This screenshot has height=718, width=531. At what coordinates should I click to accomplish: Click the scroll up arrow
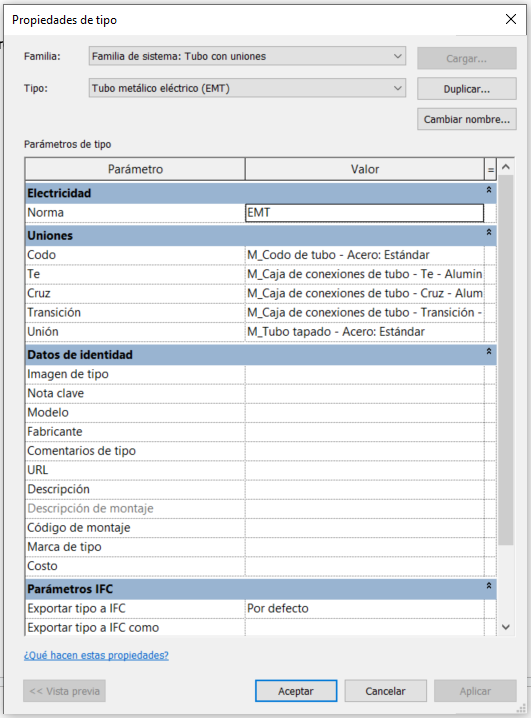pyautogui.click(x=506, y=167)
